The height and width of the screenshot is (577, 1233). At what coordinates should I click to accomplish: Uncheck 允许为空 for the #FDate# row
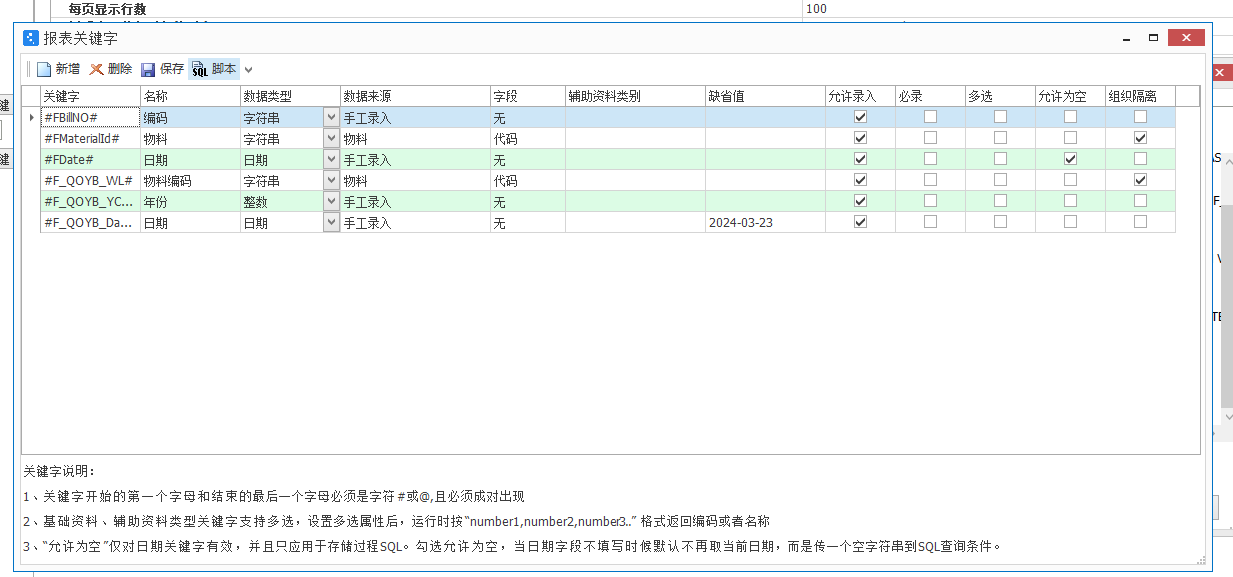pos(1070,160)
